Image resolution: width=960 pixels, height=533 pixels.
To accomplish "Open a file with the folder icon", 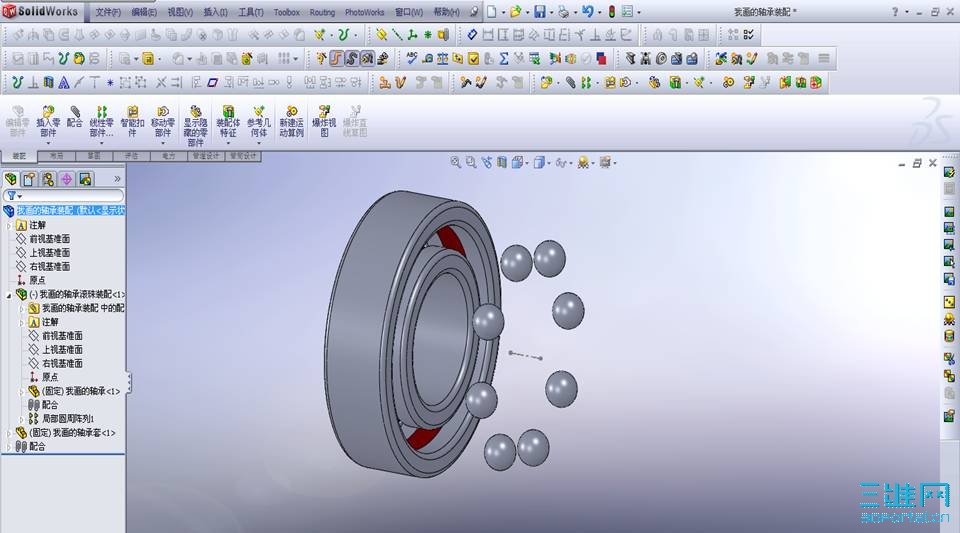I will pos(516,11).
